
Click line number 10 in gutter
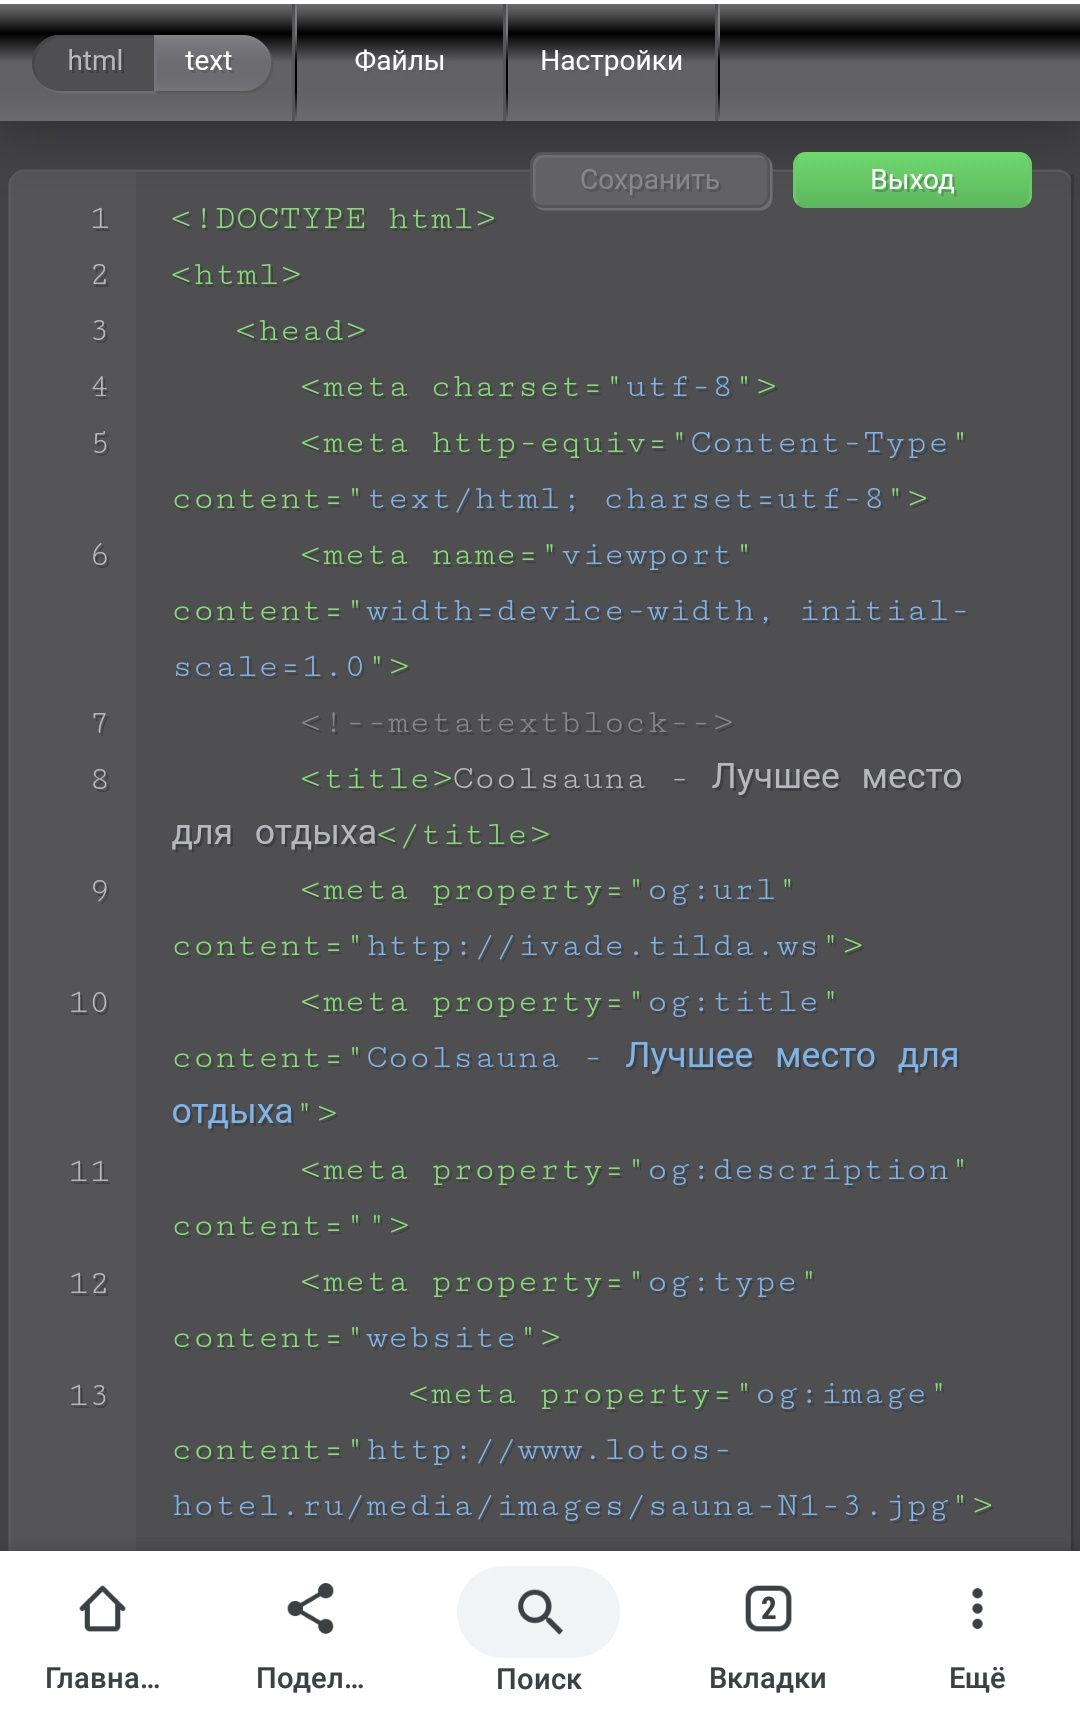(89, 1003)
